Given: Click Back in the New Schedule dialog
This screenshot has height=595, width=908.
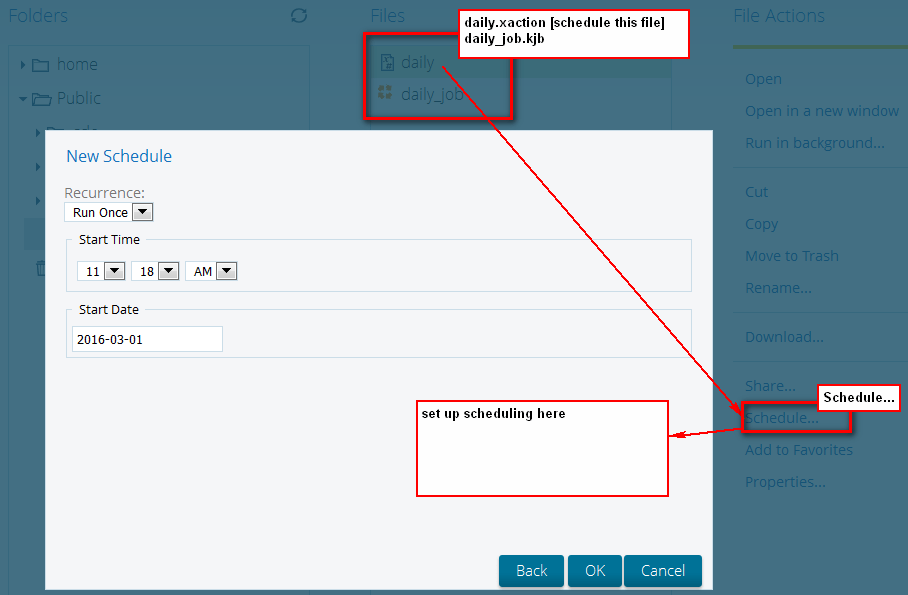Looking at the screenshot, I should pyautogui.click(x=531, y=570).
